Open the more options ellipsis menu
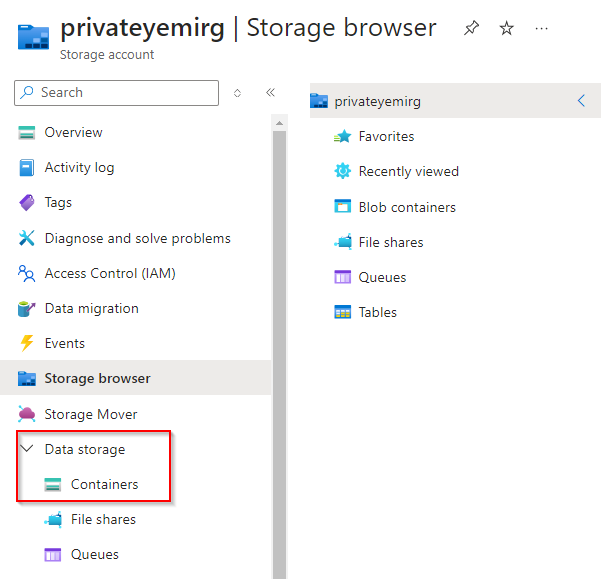This screenshot has width=601, height=579. (541, 29)
